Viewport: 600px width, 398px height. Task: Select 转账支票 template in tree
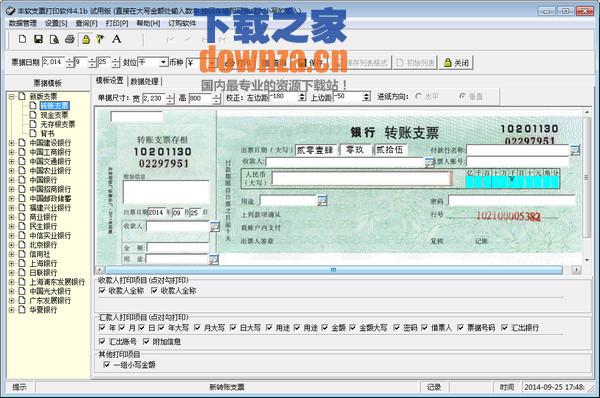point(55,106)
